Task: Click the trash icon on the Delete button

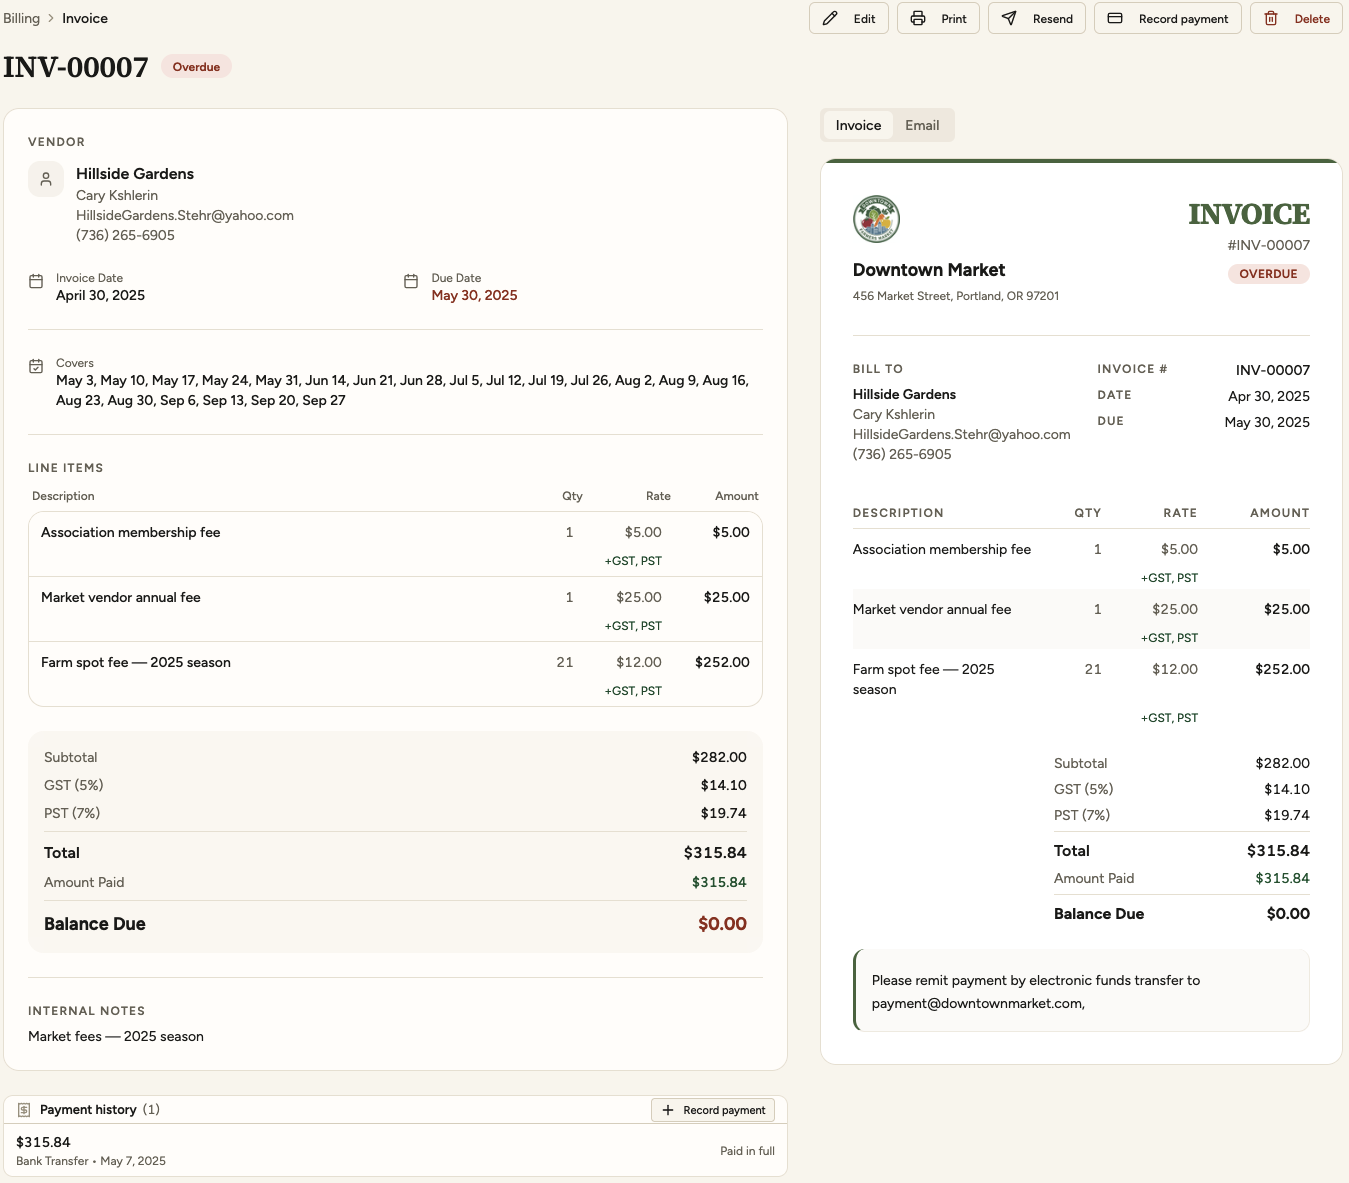Action: pos(1271,18)
